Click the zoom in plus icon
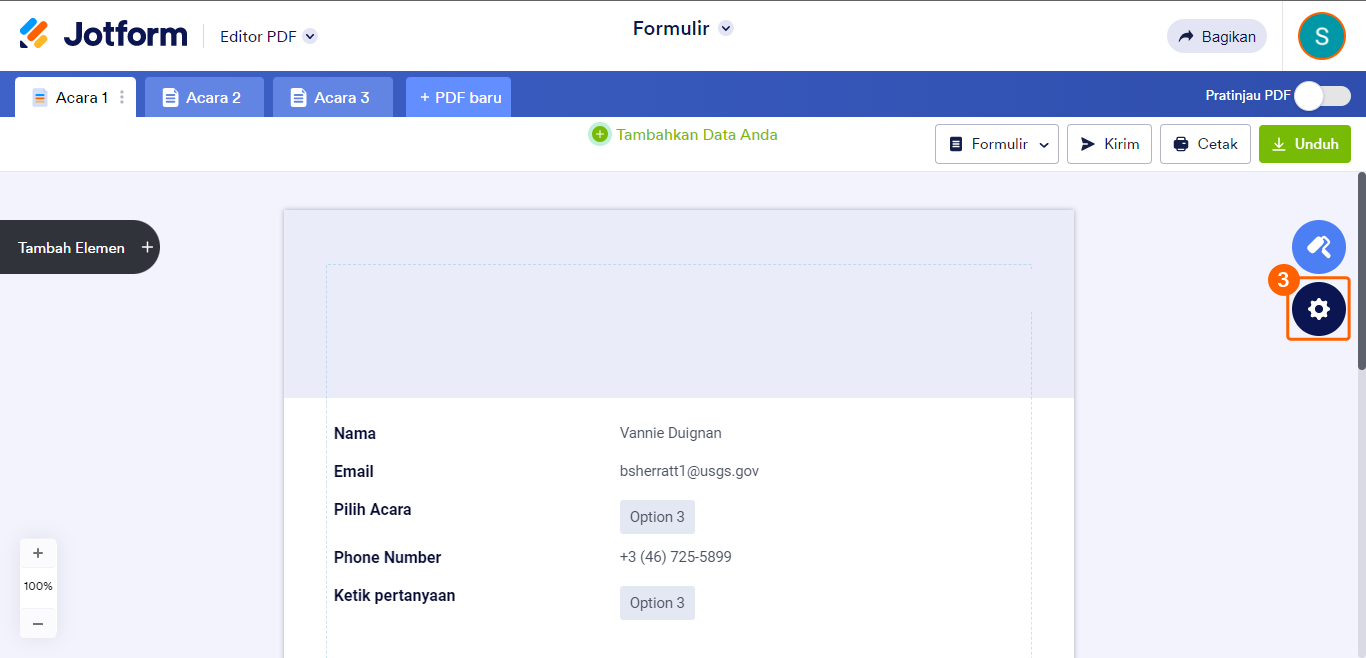Viewport: 1366px width, 658px height. coord(38,553)
